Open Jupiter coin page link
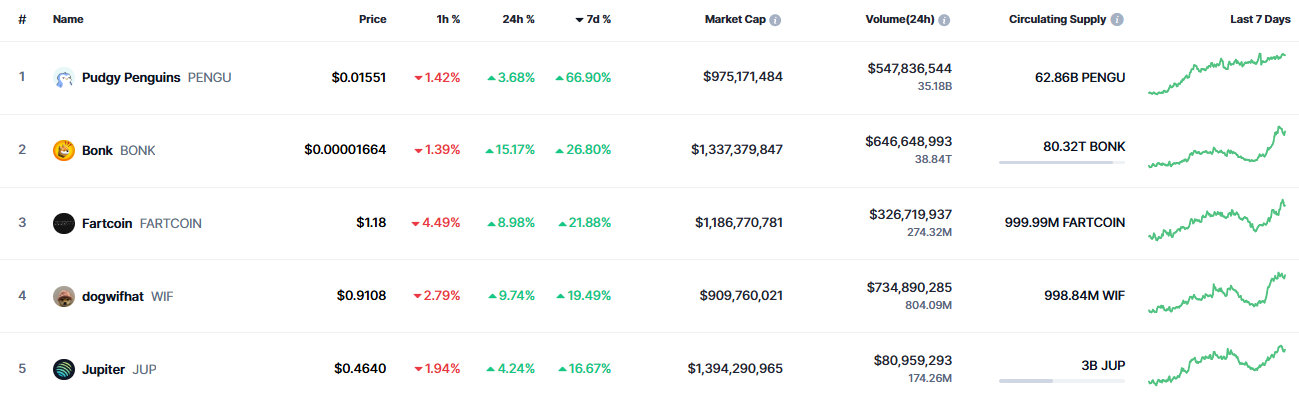This screenshot has width=1299, height=414. click(x=103, y=369)
